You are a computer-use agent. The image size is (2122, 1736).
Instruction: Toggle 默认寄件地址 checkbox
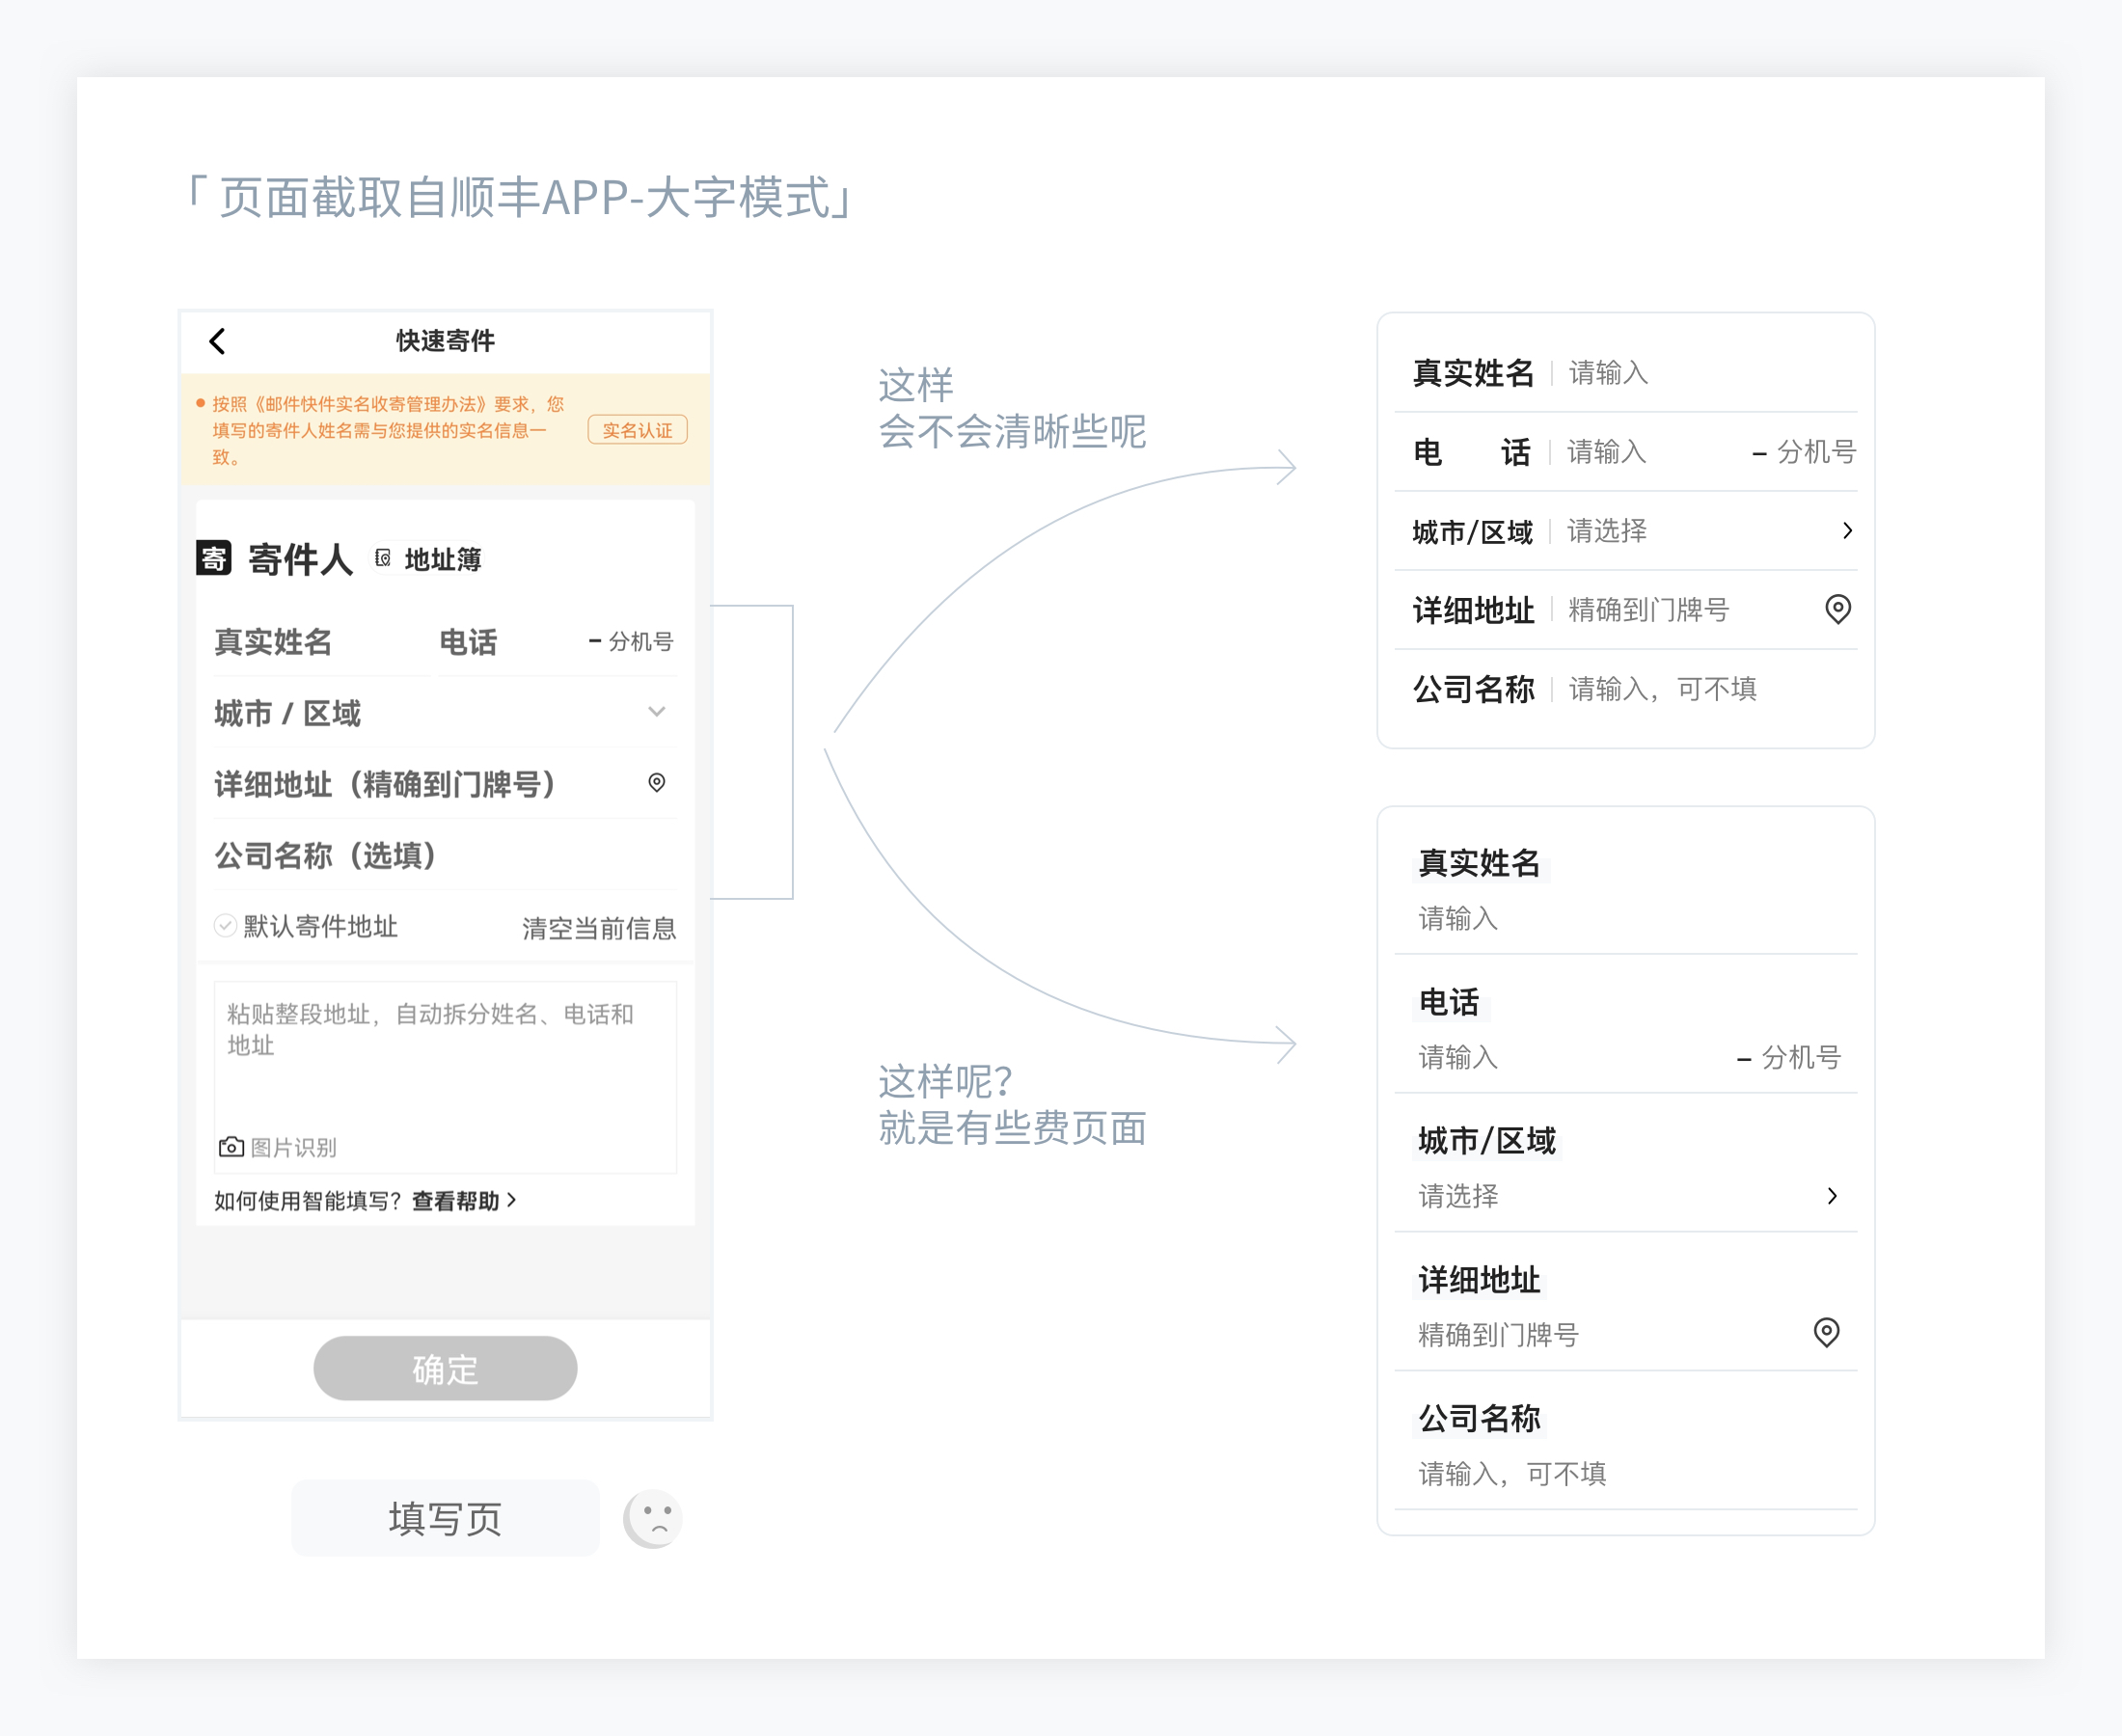coord(225,926)
